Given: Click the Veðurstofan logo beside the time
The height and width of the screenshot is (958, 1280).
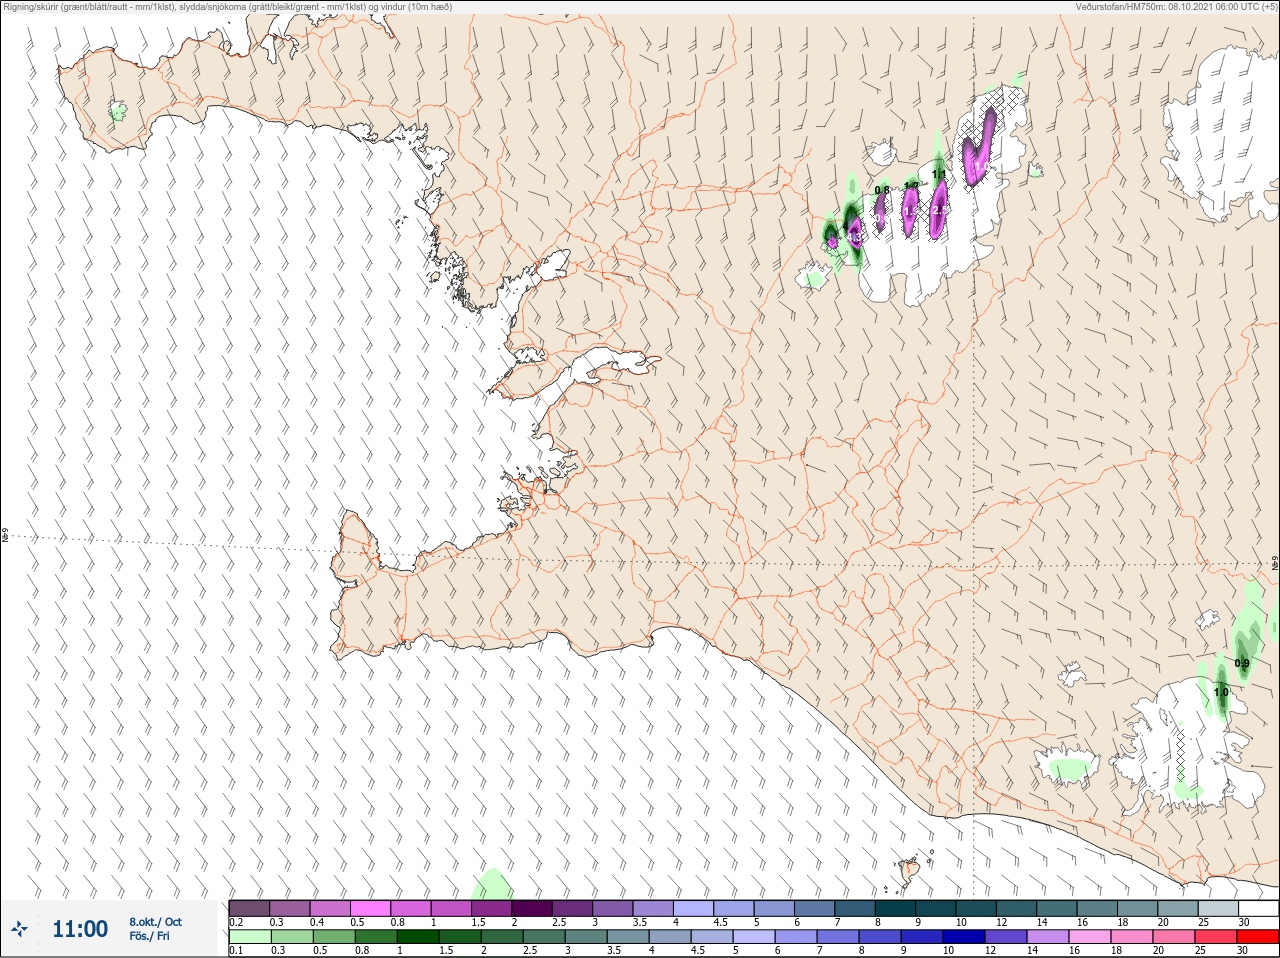Looking at the screenshot, I should tap(19, 930).
